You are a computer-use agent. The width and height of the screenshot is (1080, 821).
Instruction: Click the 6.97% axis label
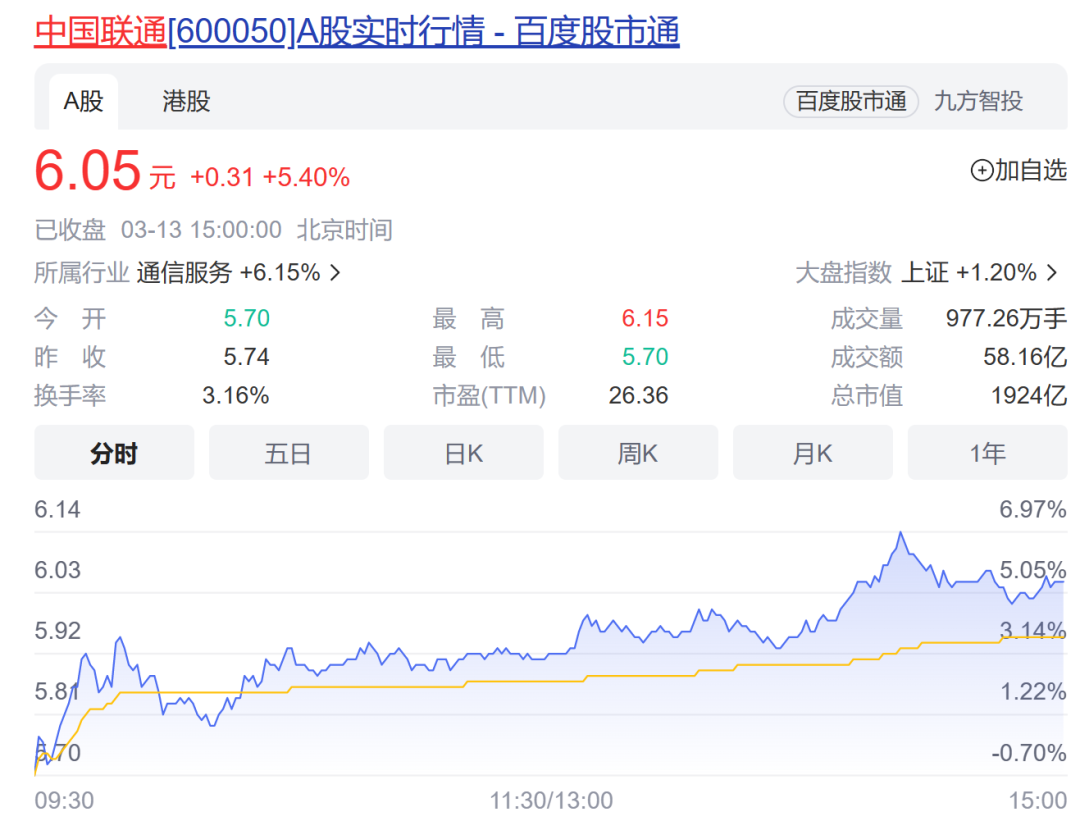pos(1033,510)
